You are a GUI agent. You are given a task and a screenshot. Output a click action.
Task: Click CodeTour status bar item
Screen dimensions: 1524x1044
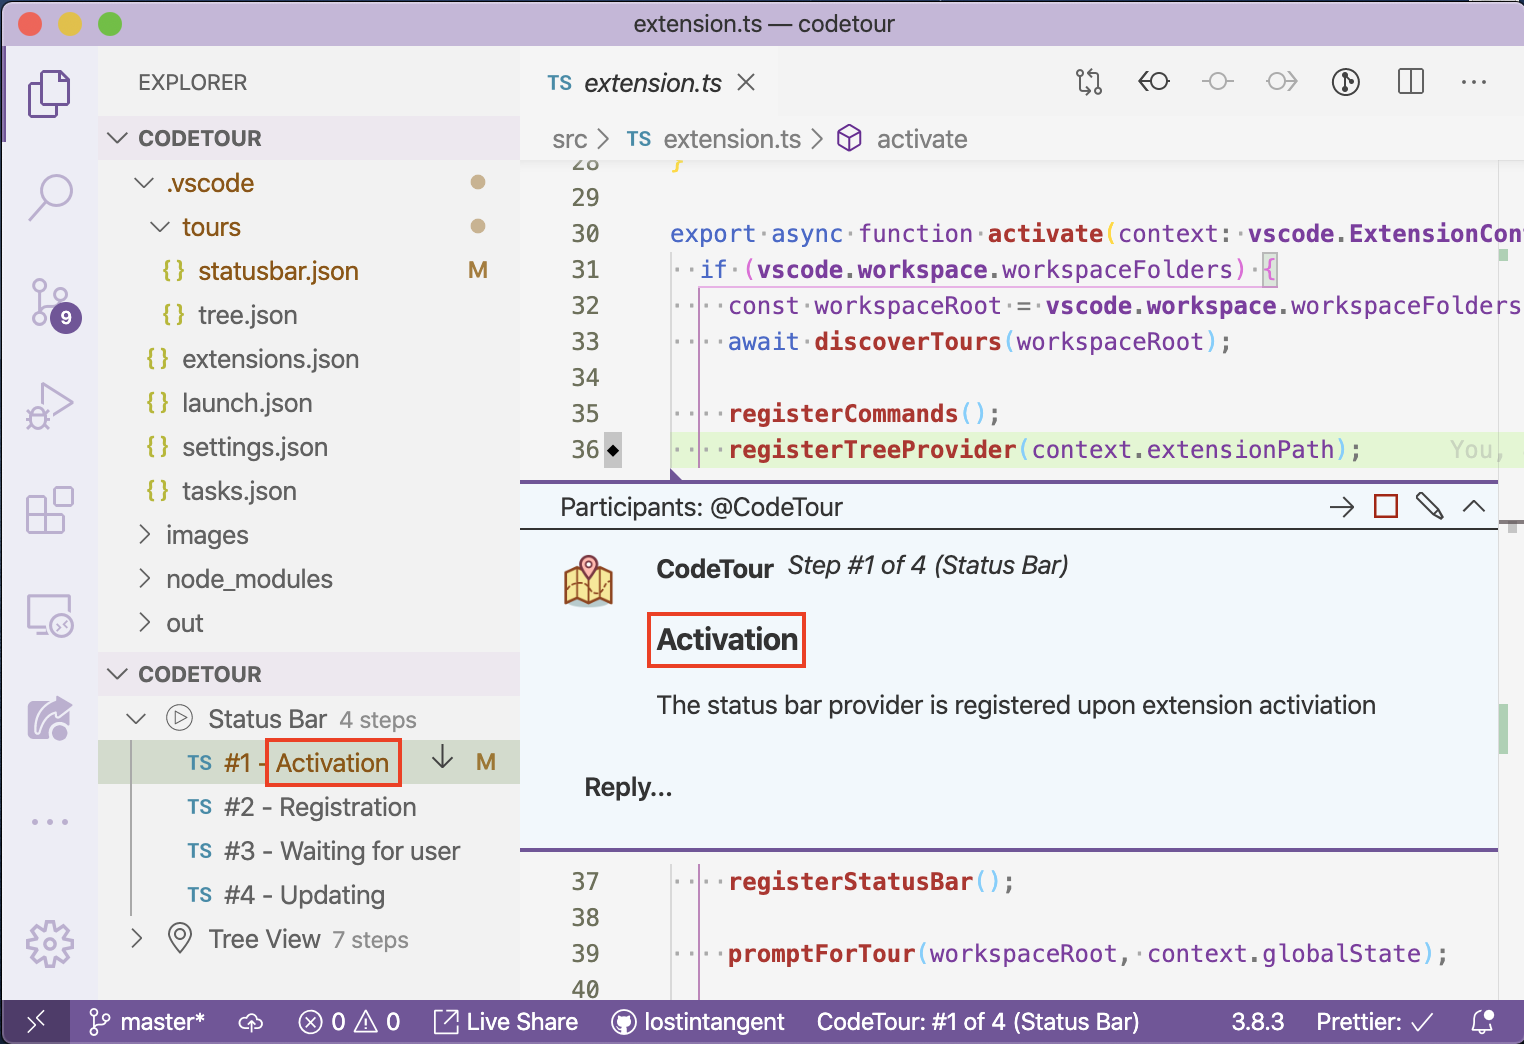[x=978, y=1022]
